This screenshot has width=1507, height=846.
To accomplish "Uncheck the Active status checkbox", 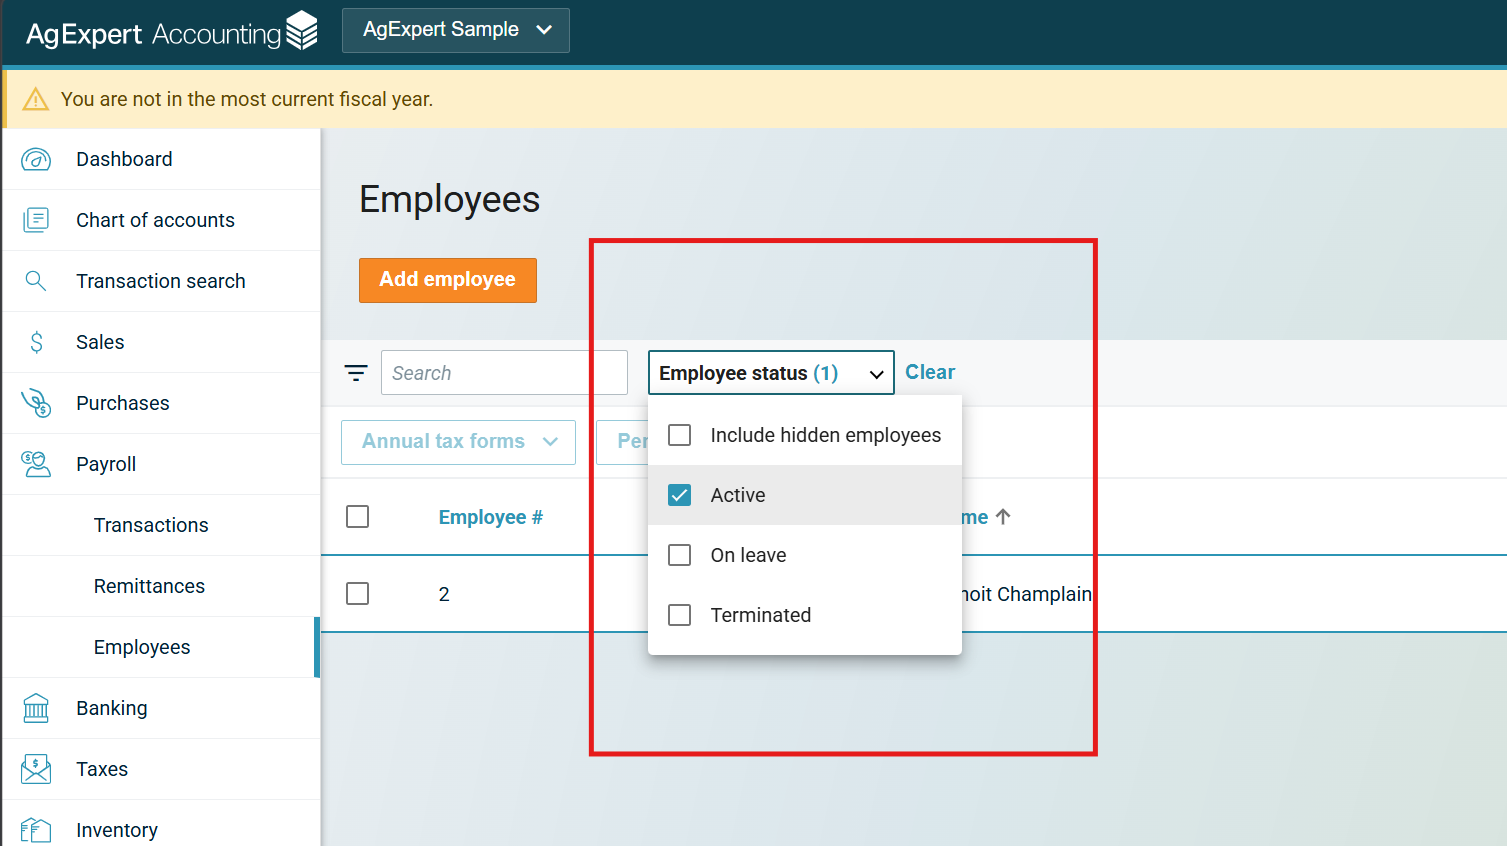I will [x=680, y=495].
